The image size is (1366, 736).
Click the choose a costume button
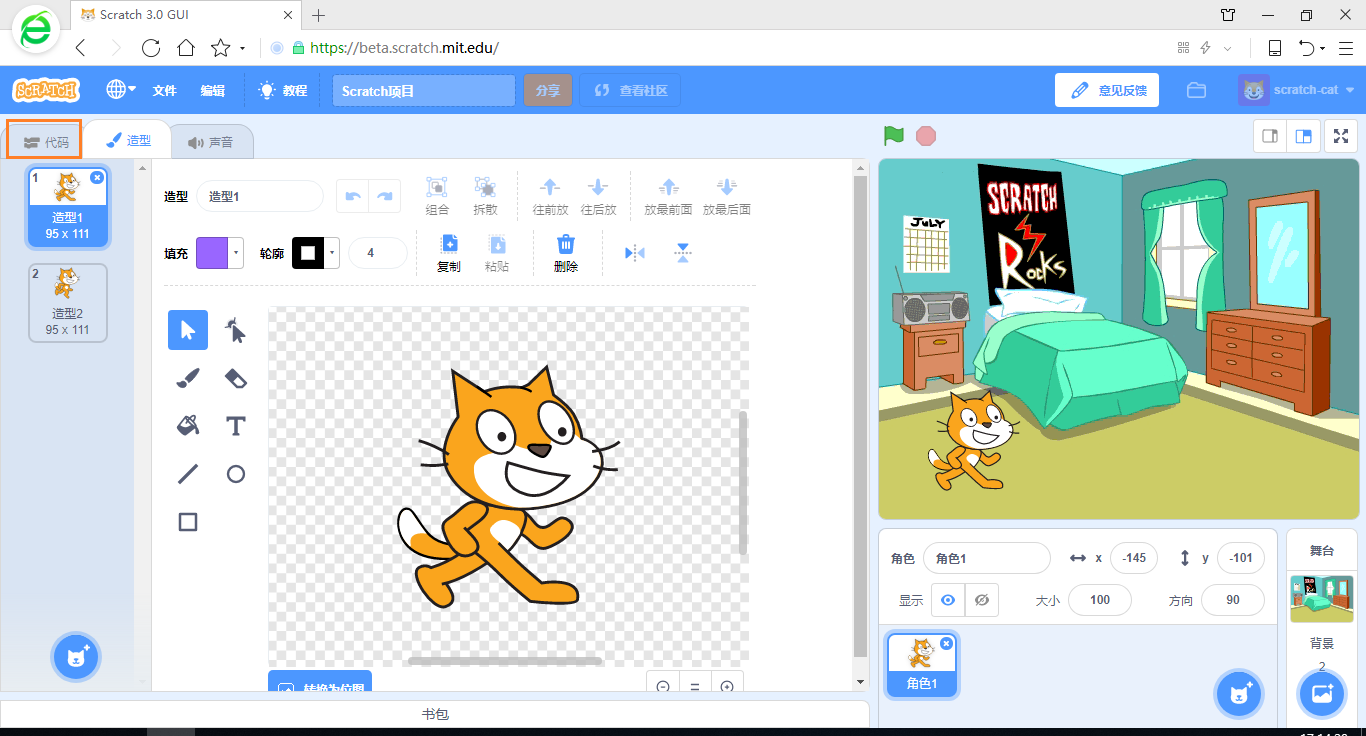[76, 657]
